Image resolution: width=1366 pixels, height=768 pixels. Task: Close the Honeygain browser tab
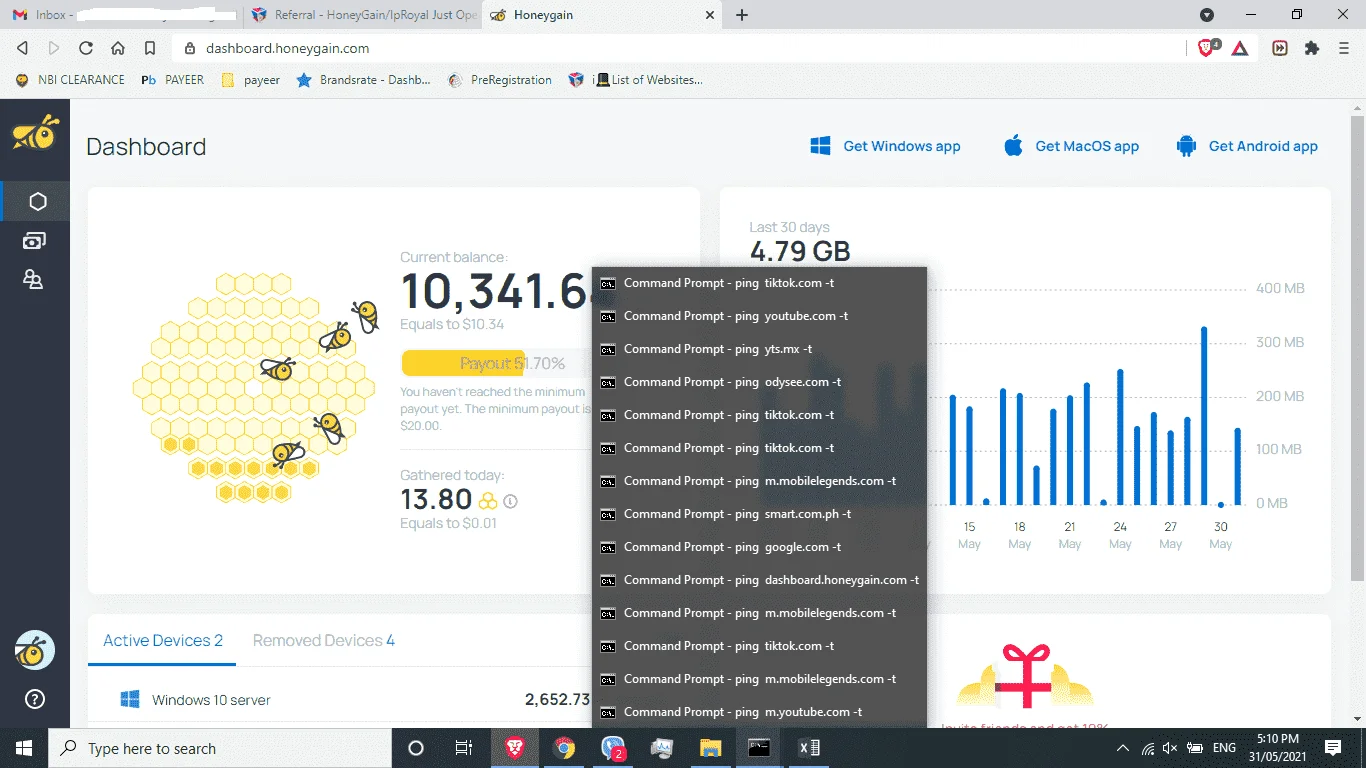710,15
